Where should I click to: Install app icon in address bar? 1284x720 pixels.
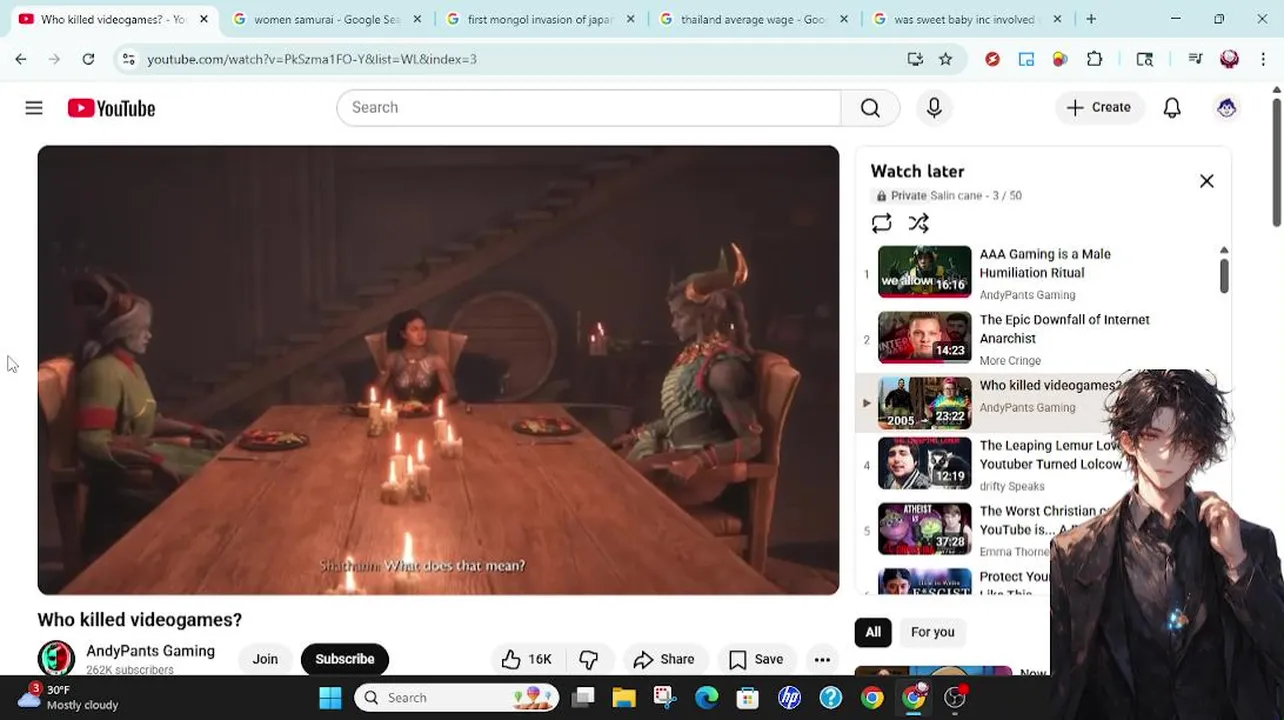click(914, 59)
